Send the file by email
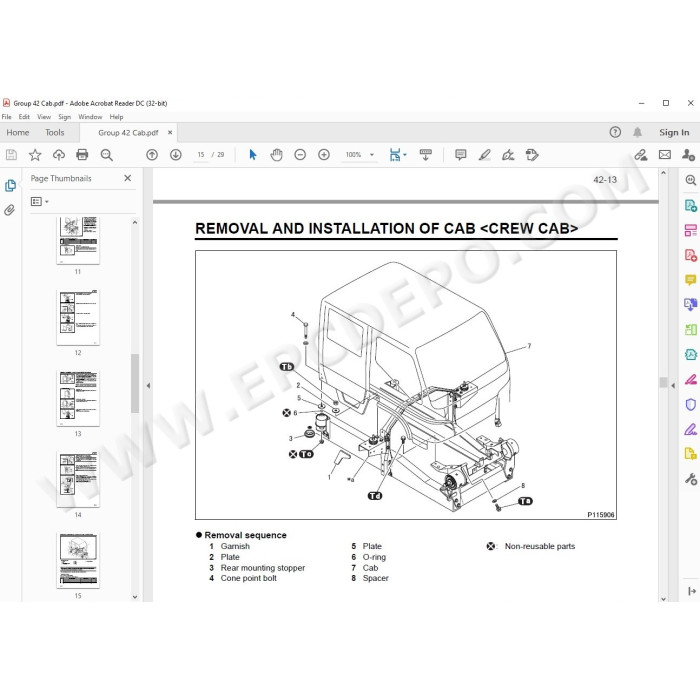700x700 pixels. point(665,155)
